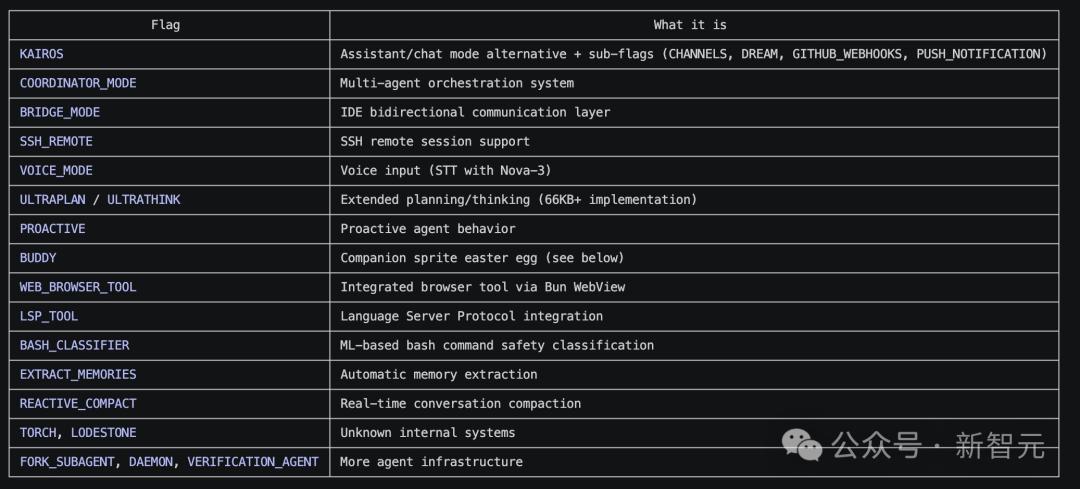Select the WEB_BROWSER_TOOL flag
This screenshot has height=489, width=1080.
tap(78, 287)
